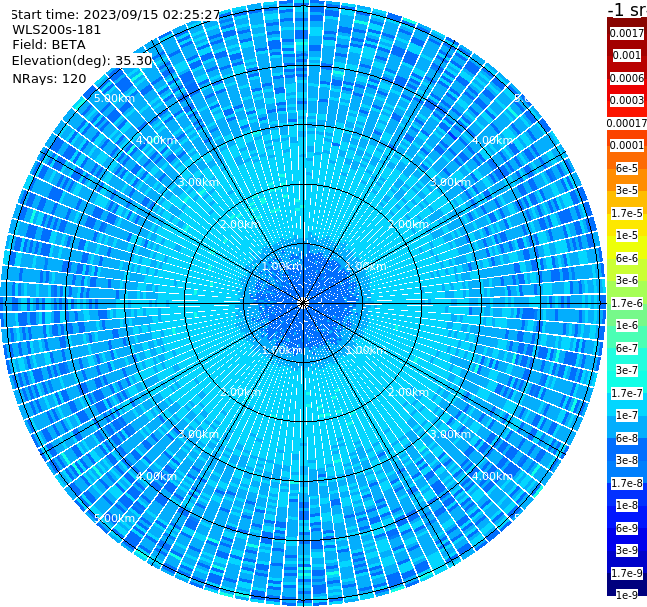Click the plot center where rays converge

click(x=303, y=303)
